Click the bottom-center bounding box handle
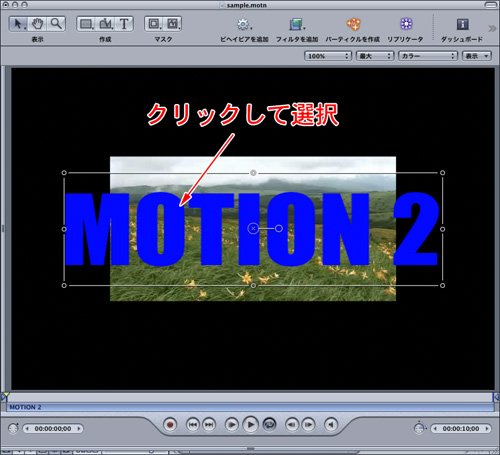Image resolution: width=500 pixels, height=455 pixels. click(x=253, y=285)
